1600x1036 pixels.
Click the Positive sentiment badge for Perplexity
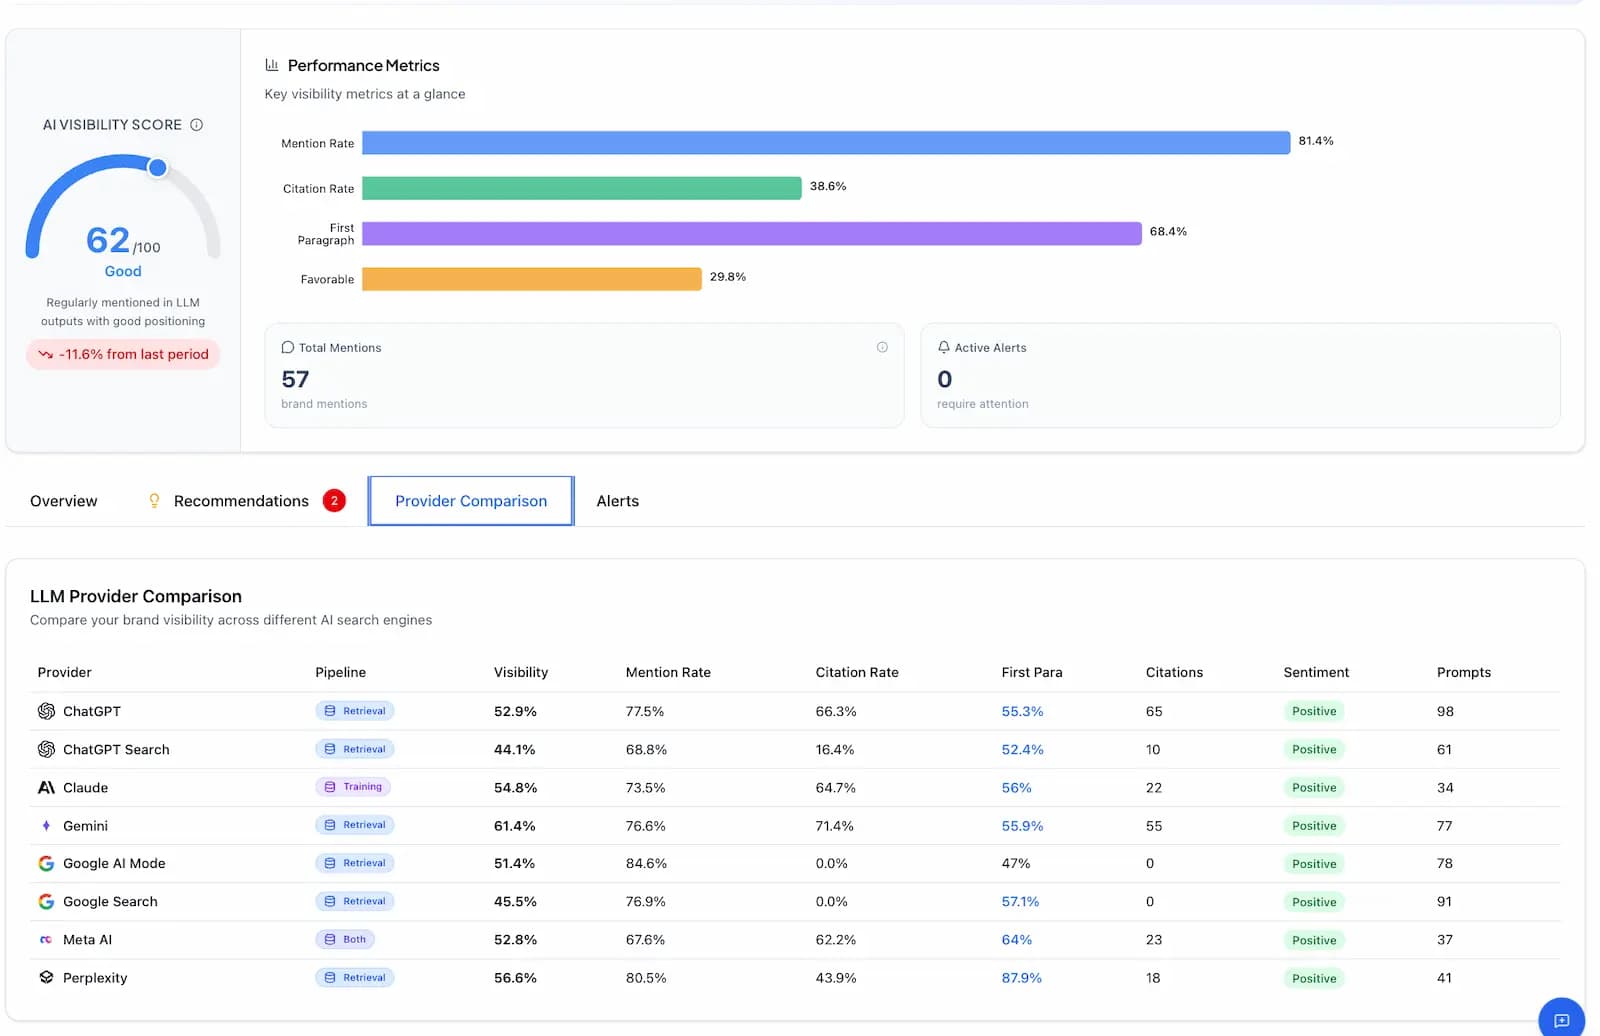point(1314,978)
